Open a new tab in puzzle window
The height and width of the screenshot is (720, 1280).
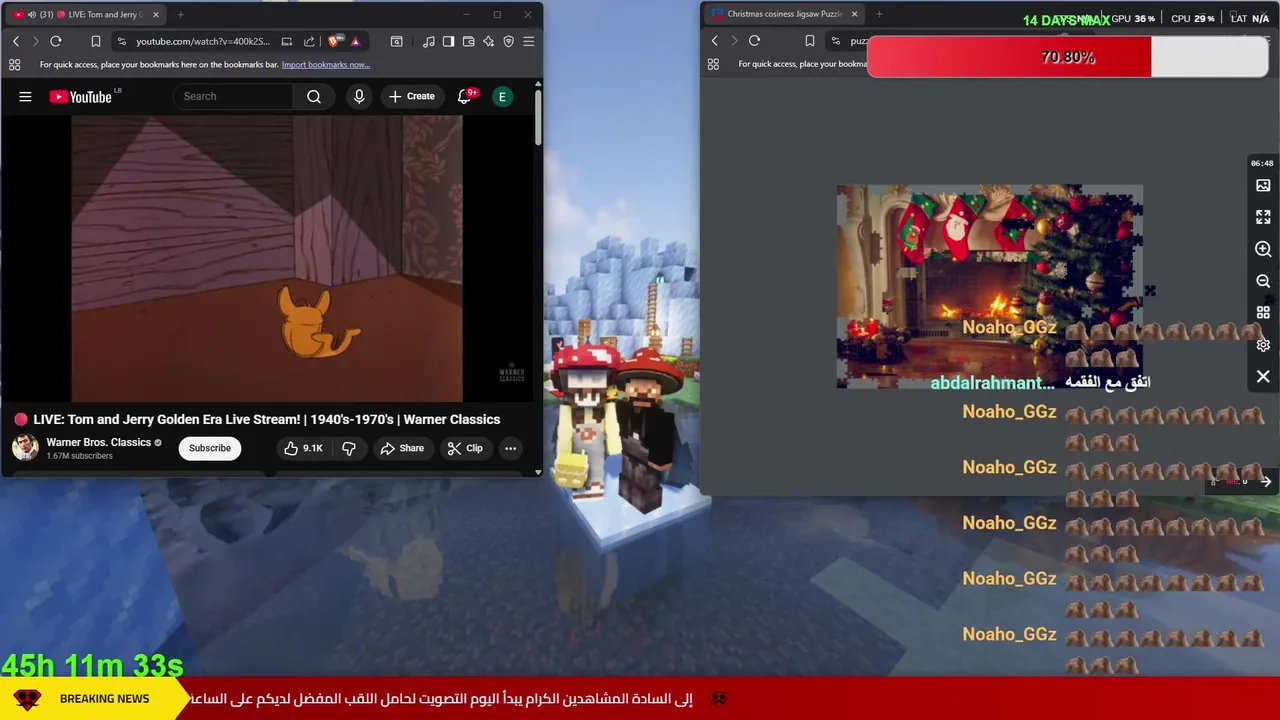point(879,14)
